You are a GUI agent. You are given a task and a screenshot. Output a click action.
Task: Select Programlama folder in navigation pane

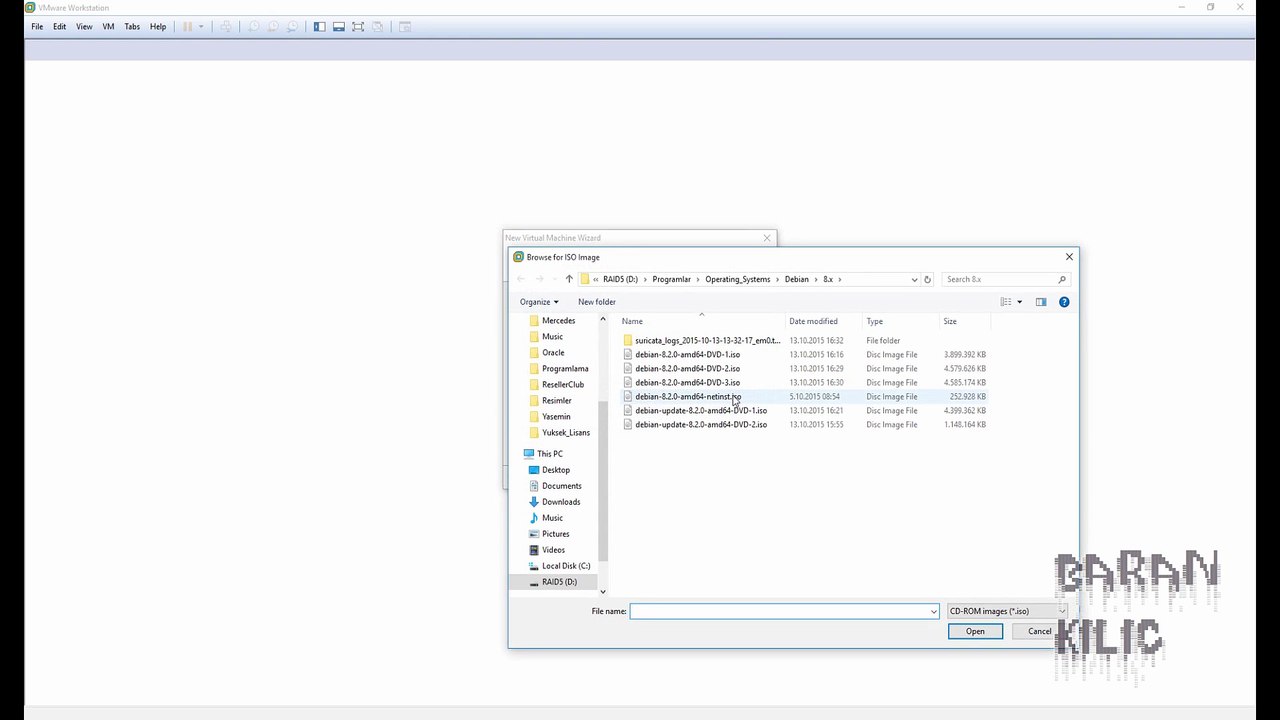point(565,369)
